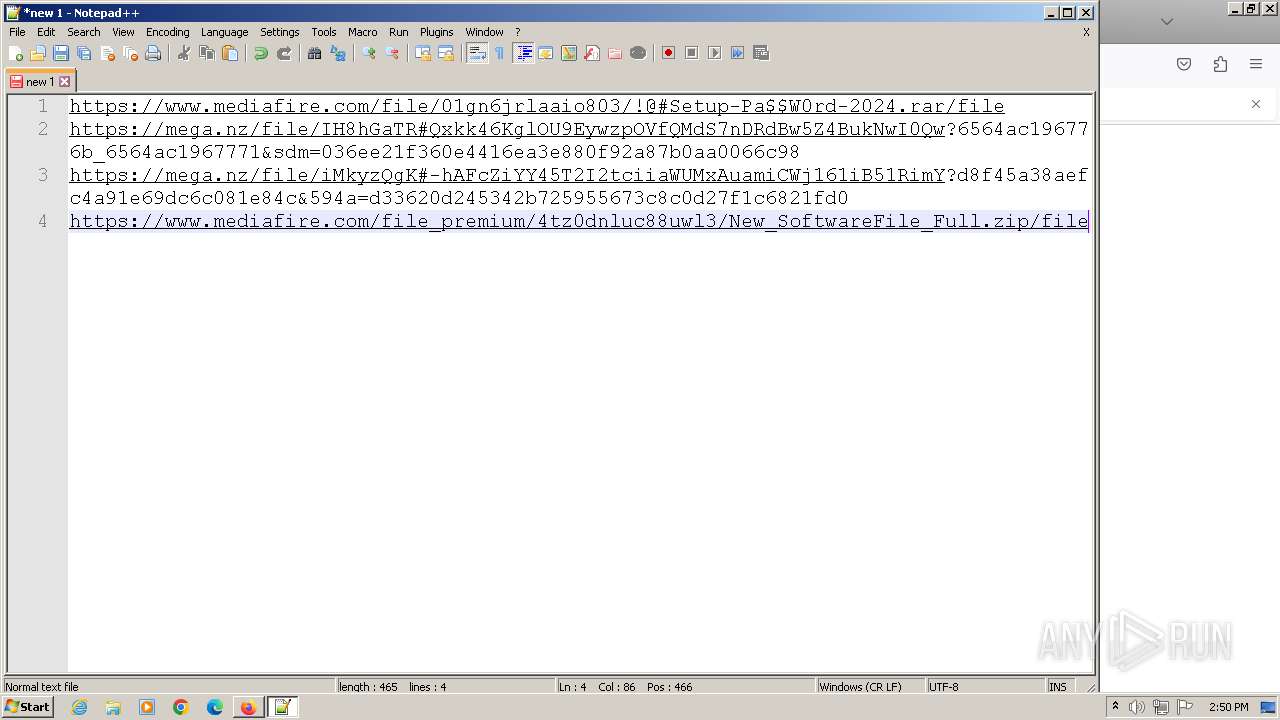Click the Zoom In toolbar icon
This screenshot has width=1280, height=720.
369,53
